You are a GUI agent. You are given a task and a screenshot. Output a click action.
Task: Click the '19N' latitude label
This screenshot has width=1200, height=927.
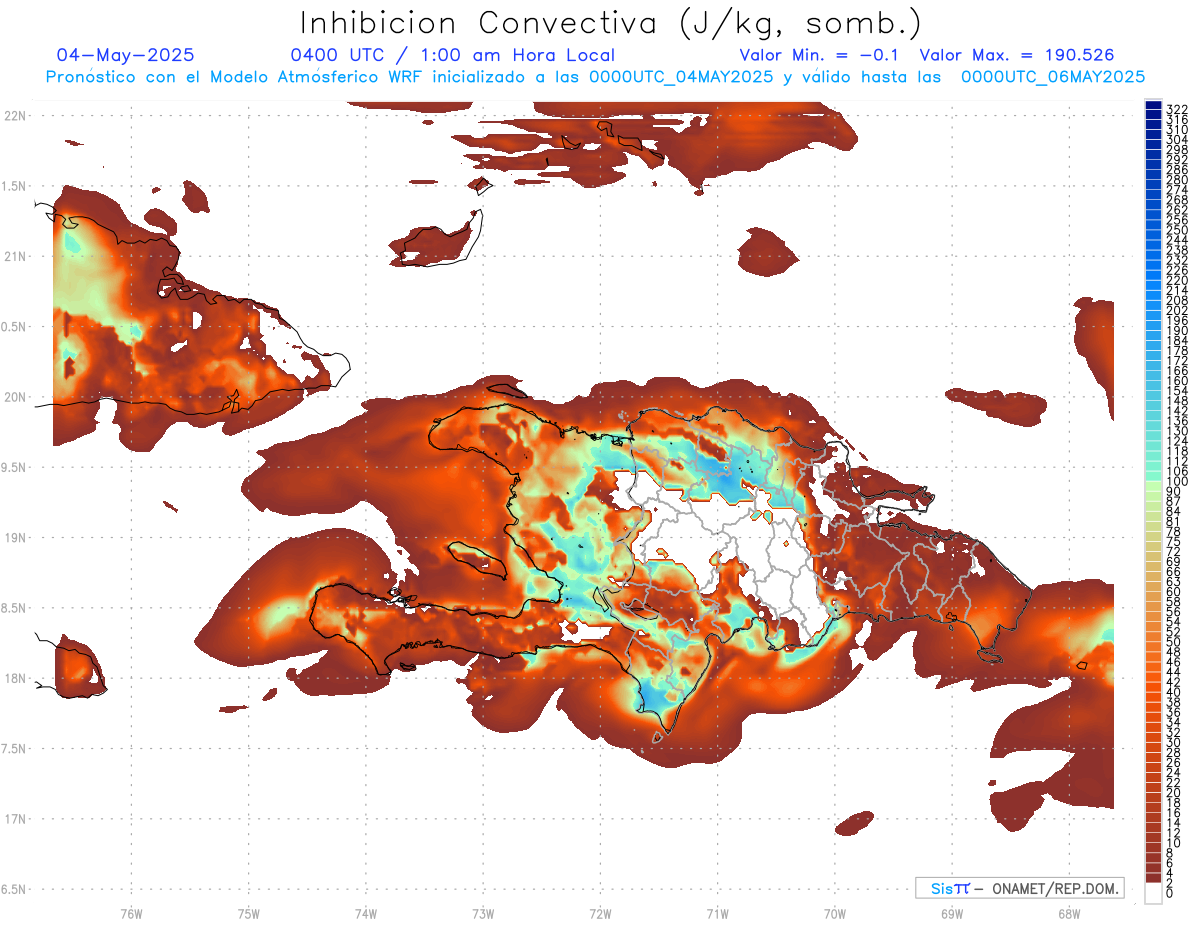pos(15,538)
